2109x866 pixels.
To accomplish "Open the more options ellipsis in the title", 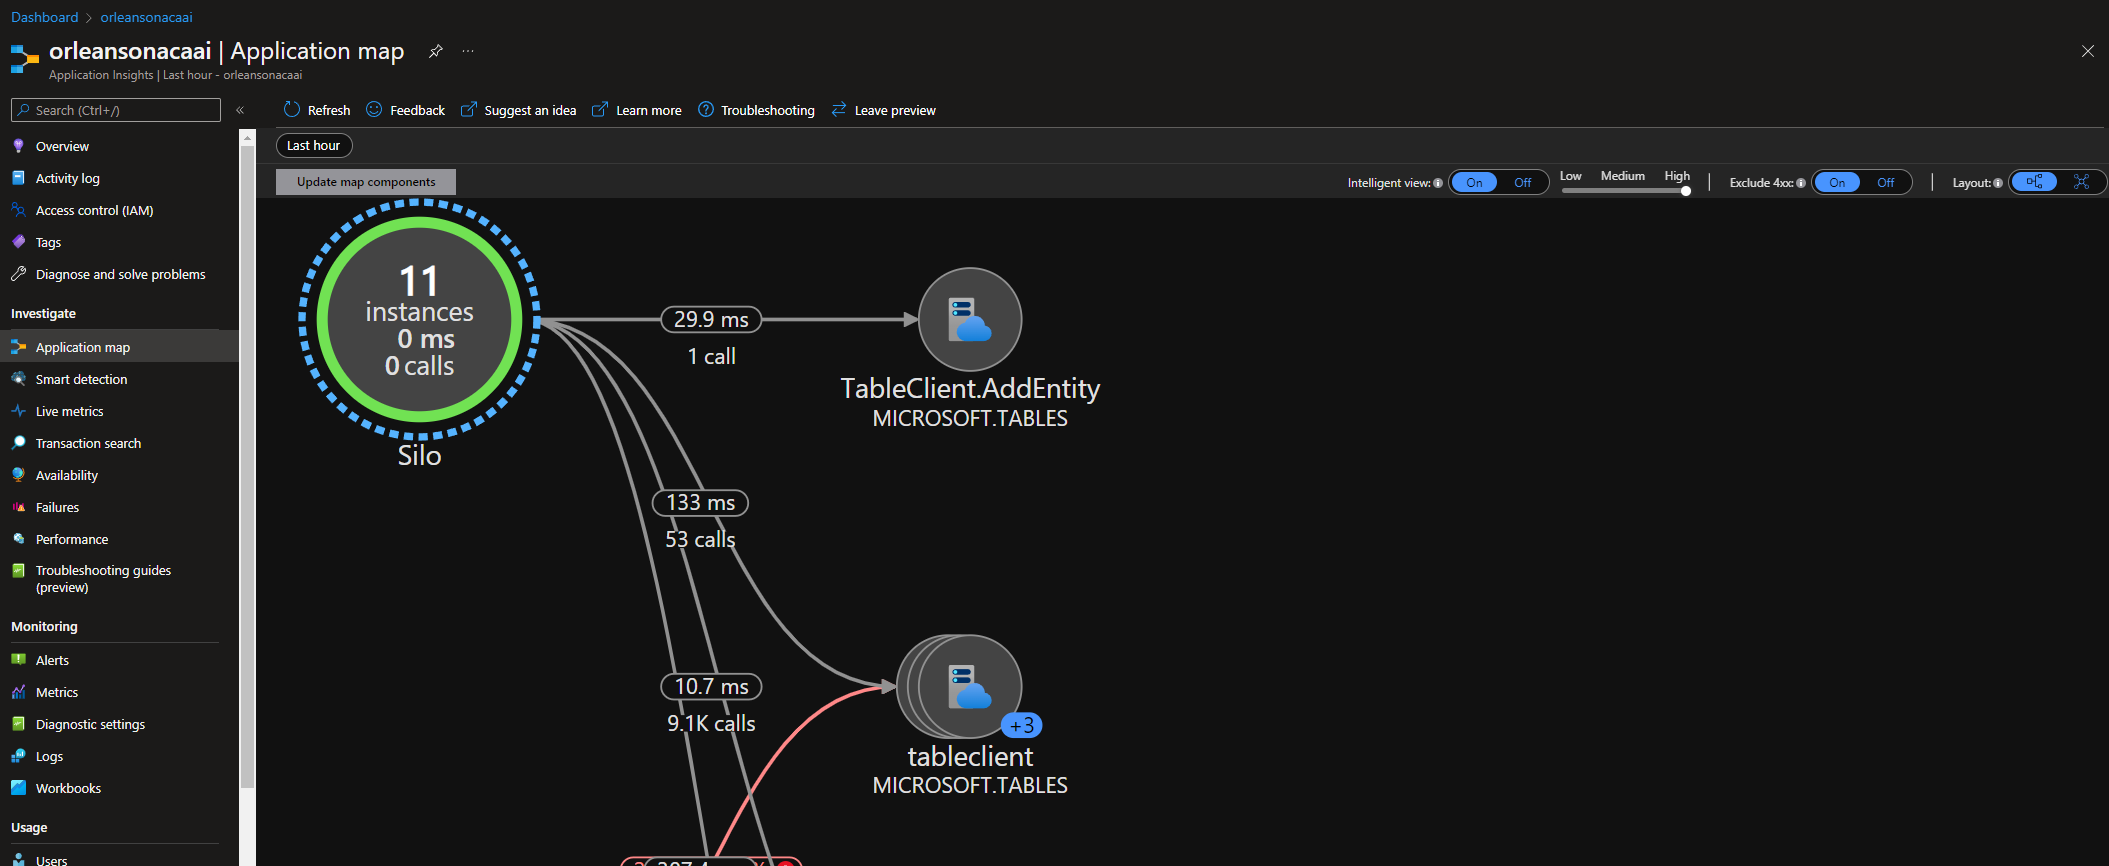I will coord(468,51).
